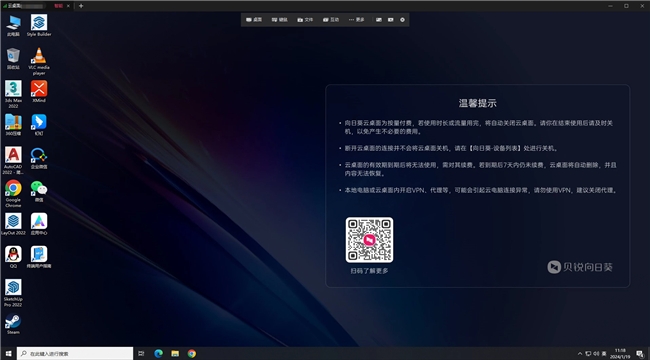Open the XMind desktop shortcut
This screenshot has height=360, width=650.
coord(39,92)
